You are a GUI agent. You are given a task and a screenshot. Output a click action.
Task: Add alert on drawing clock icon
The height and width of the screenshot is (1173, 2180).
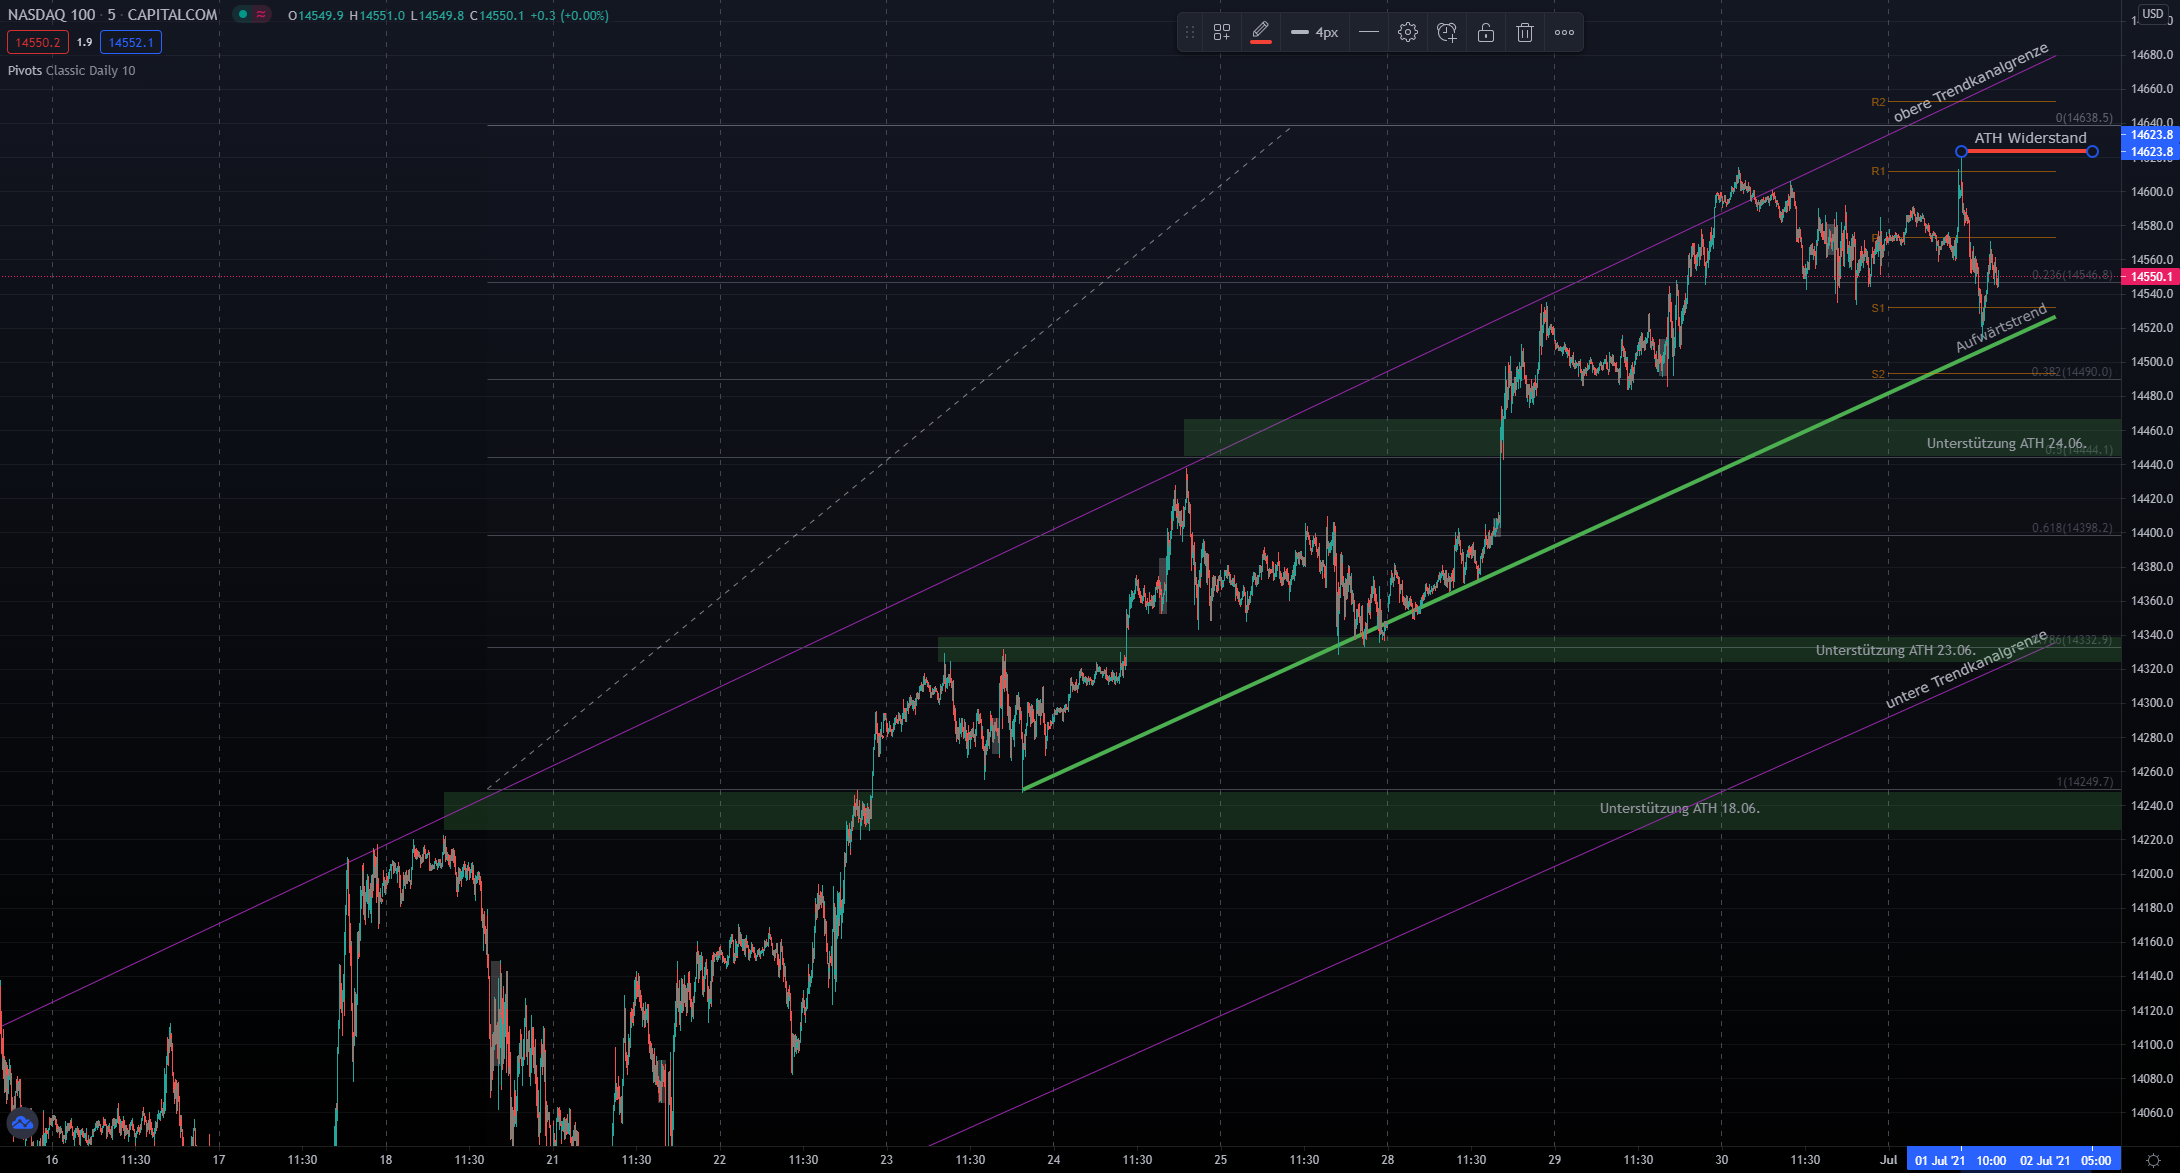[x=1446, y=33]
